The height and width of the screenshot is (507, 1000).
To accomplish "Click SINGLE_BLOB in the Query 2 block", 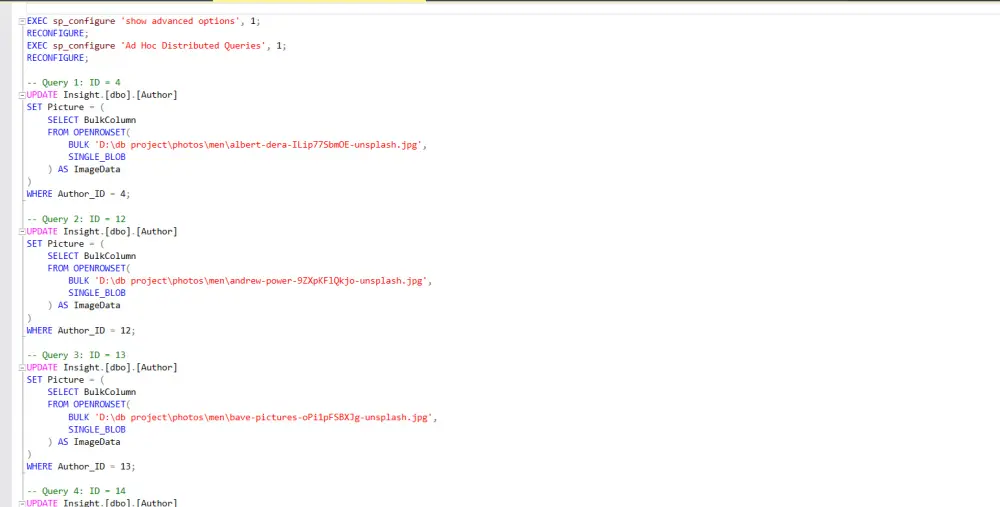I will (x=97, y=293).
